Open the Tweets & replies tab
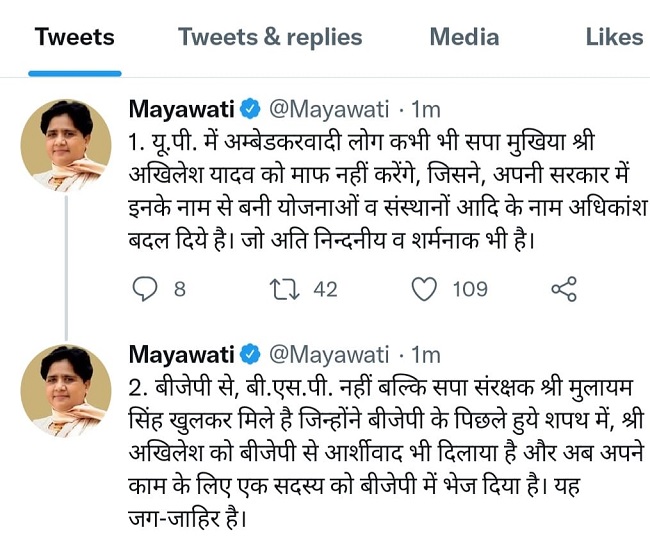This screenshot has height=540, width=650. coord(270,38)
